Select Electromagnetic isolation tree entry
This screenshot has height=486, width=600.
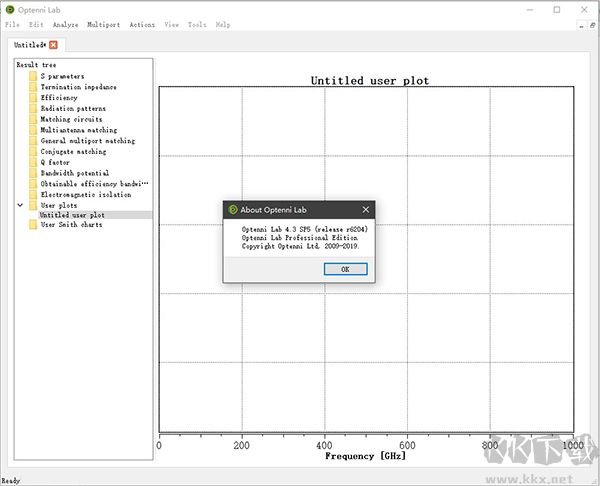pos(84,195)
